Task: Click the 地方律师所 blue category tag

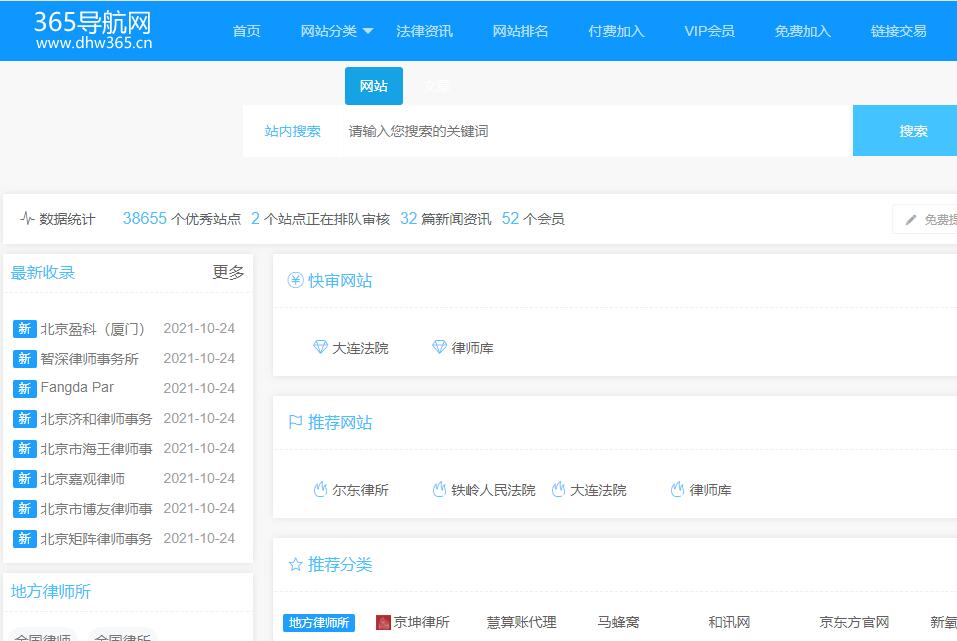Action: (x=319, y=623)
